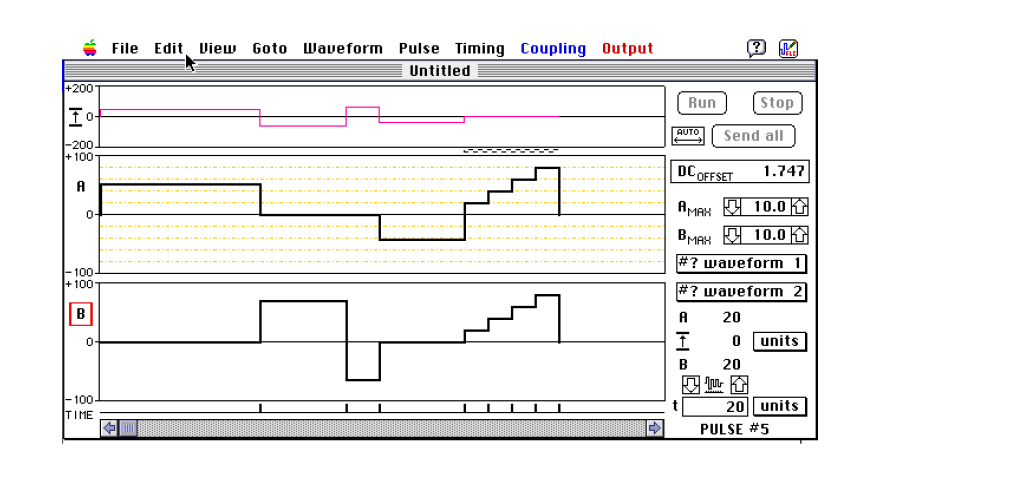Click the first time marker tick
This screenshot has height=497, width=1024.
point(260,408)
